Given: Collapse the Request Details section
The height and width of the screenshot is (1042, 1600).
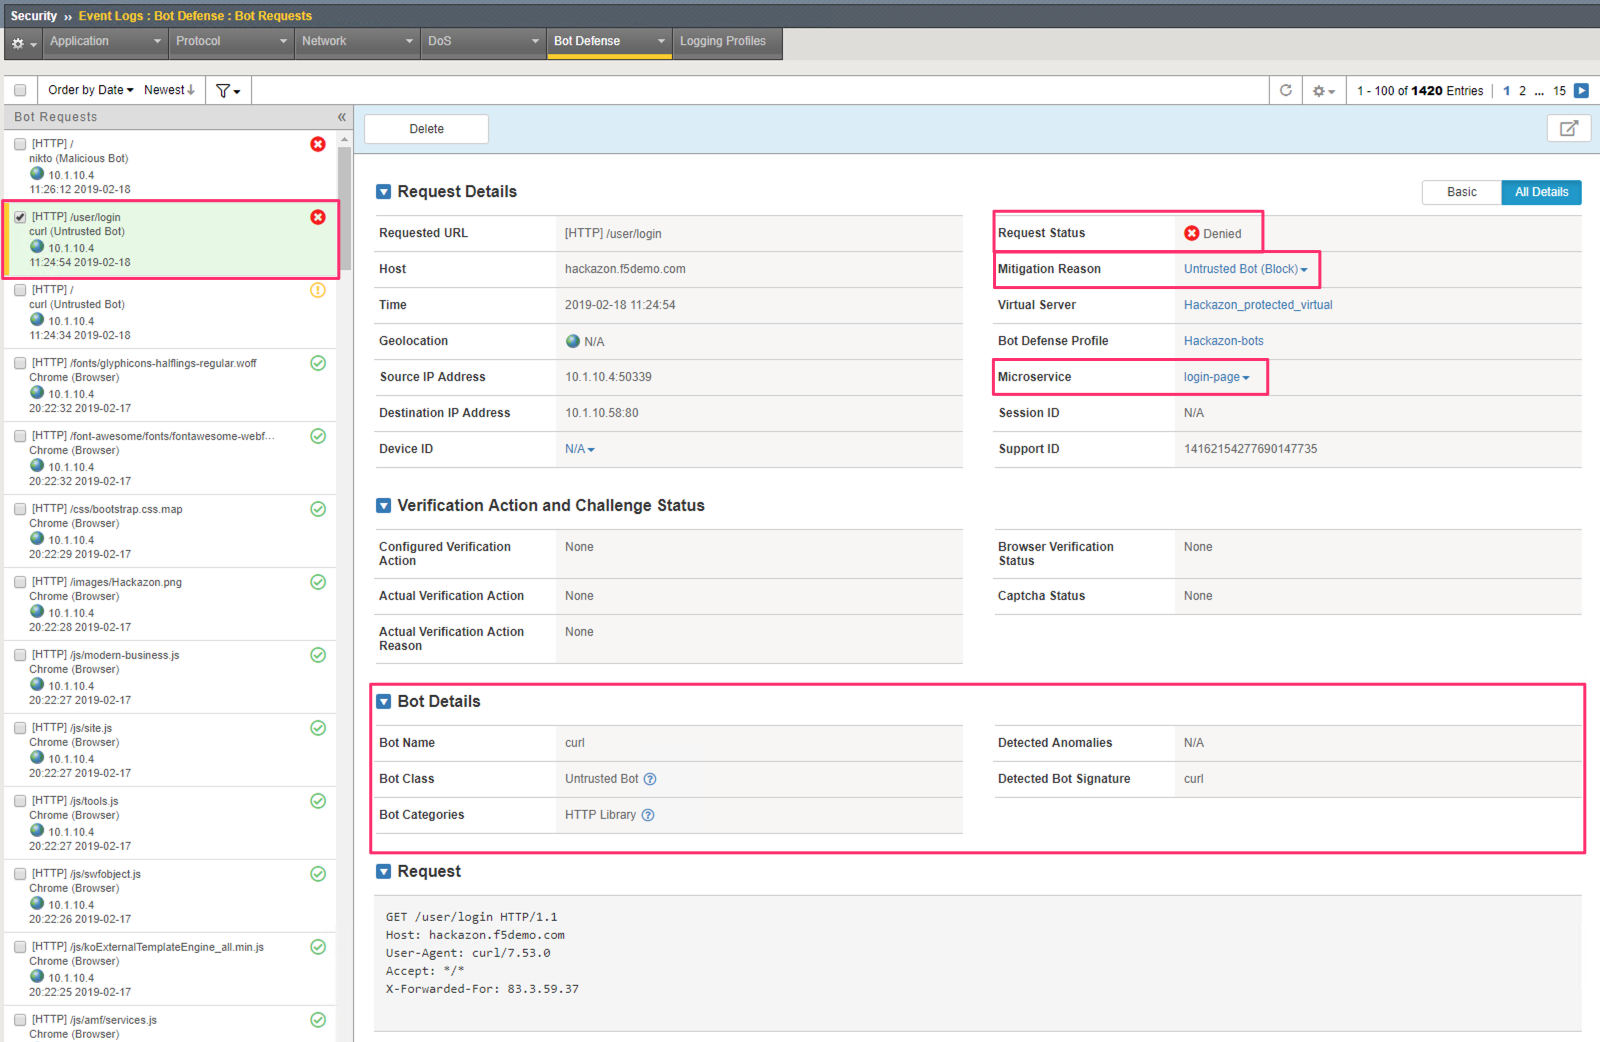Looking at the screenshot, I should click(x=383, y=192).
